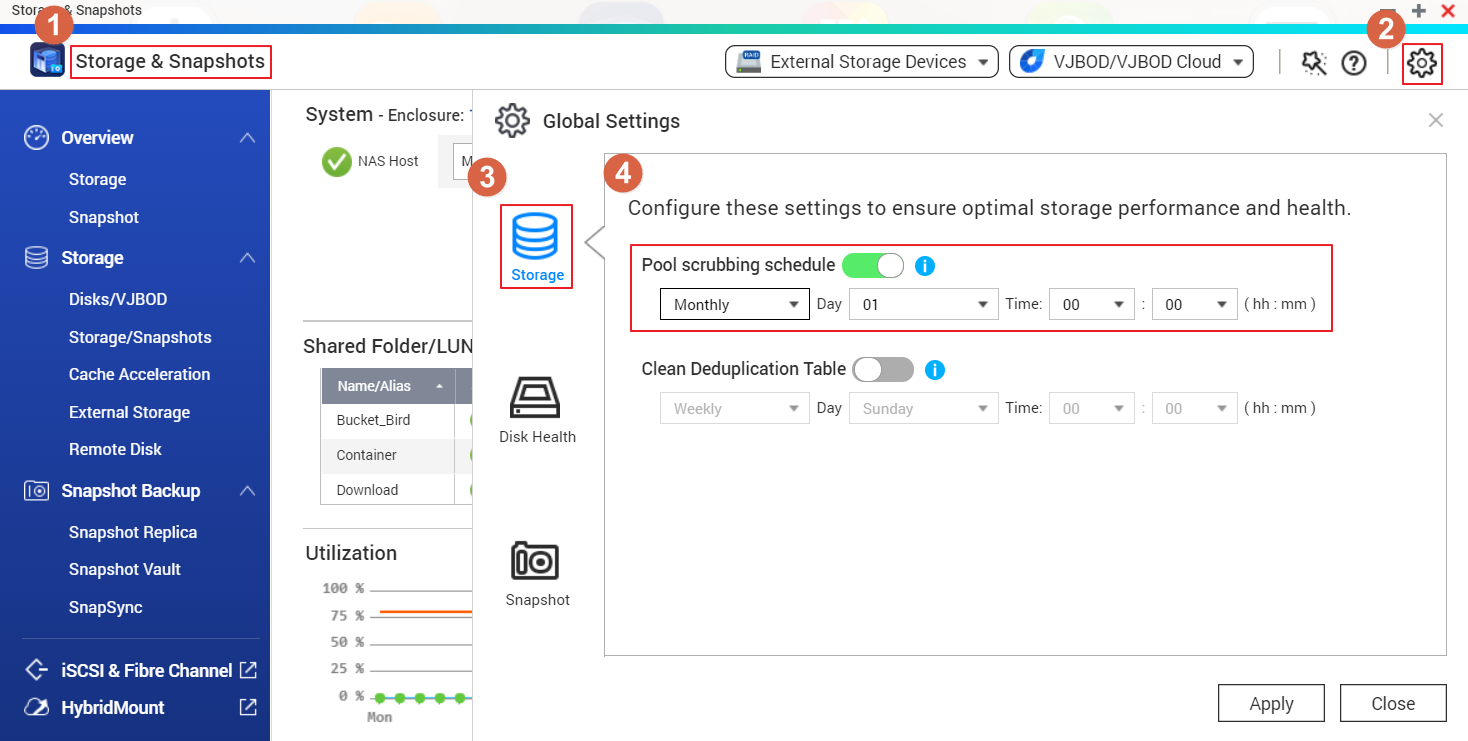Open Global Settings via gear icon
This screenshot has height=741, width=1468.
pyautogui.click(x=1422, y=64)
